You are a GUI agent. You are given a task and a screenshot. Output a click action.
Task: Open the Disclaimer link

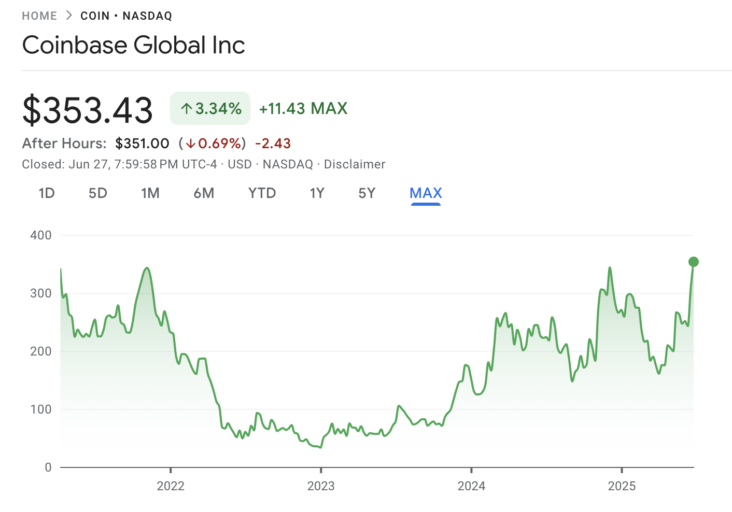click(357, 164)
